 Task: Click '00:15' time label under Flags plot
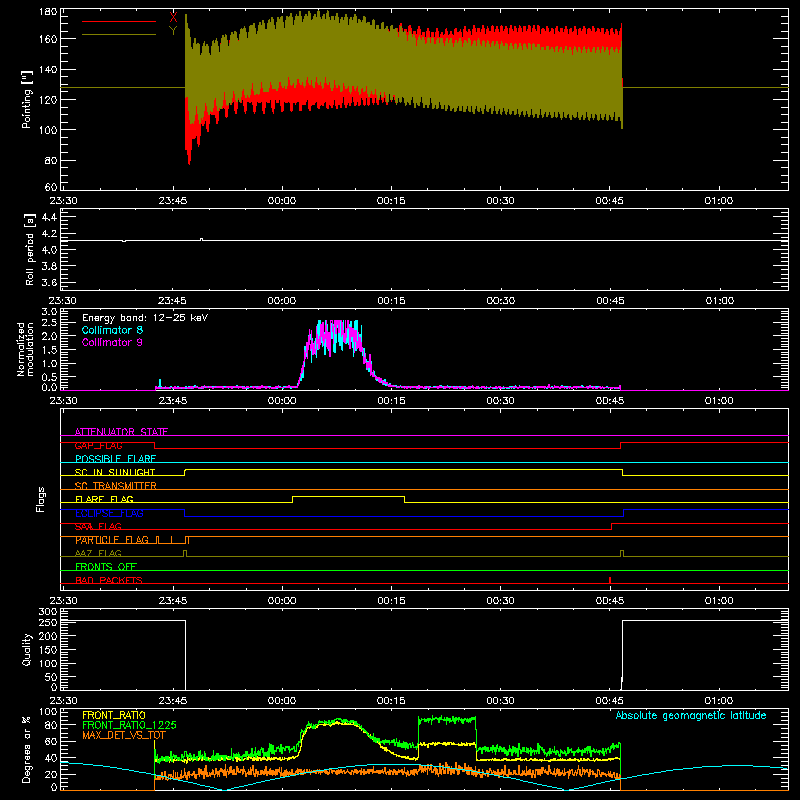click(391, 601)
